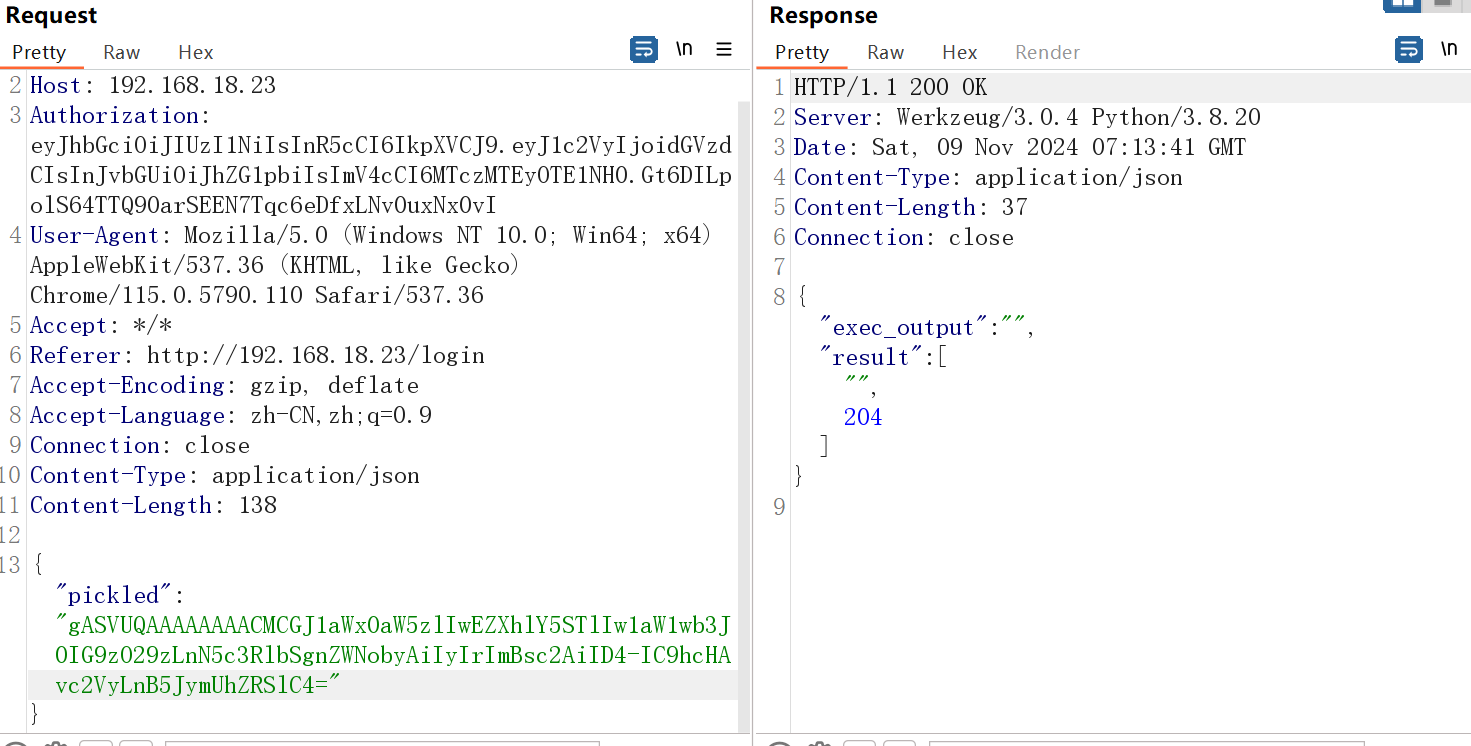Click the response Connection: close line
This screenshot has height=746, width=1471.
coord(904,237)
